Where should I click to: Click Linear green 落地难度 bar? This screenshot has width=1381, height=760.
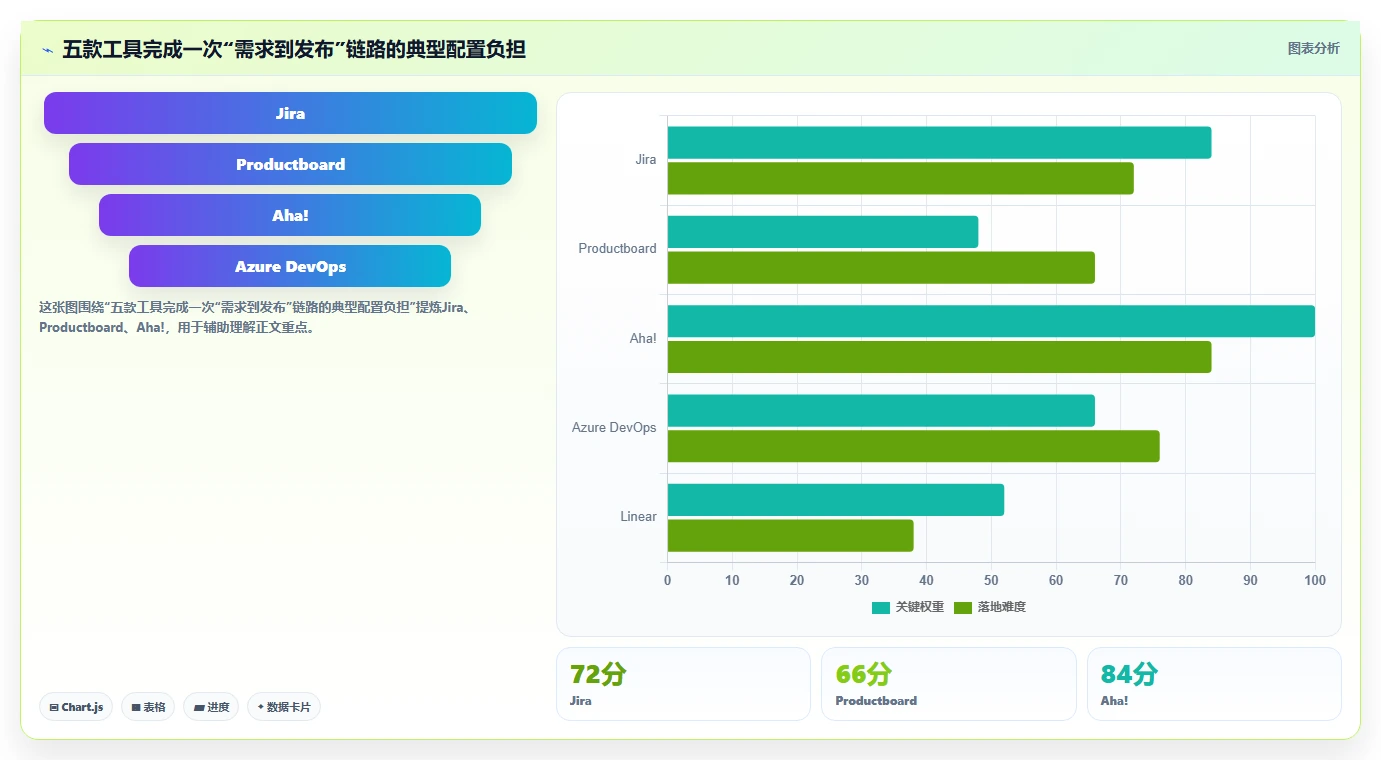tap(790, 536)
